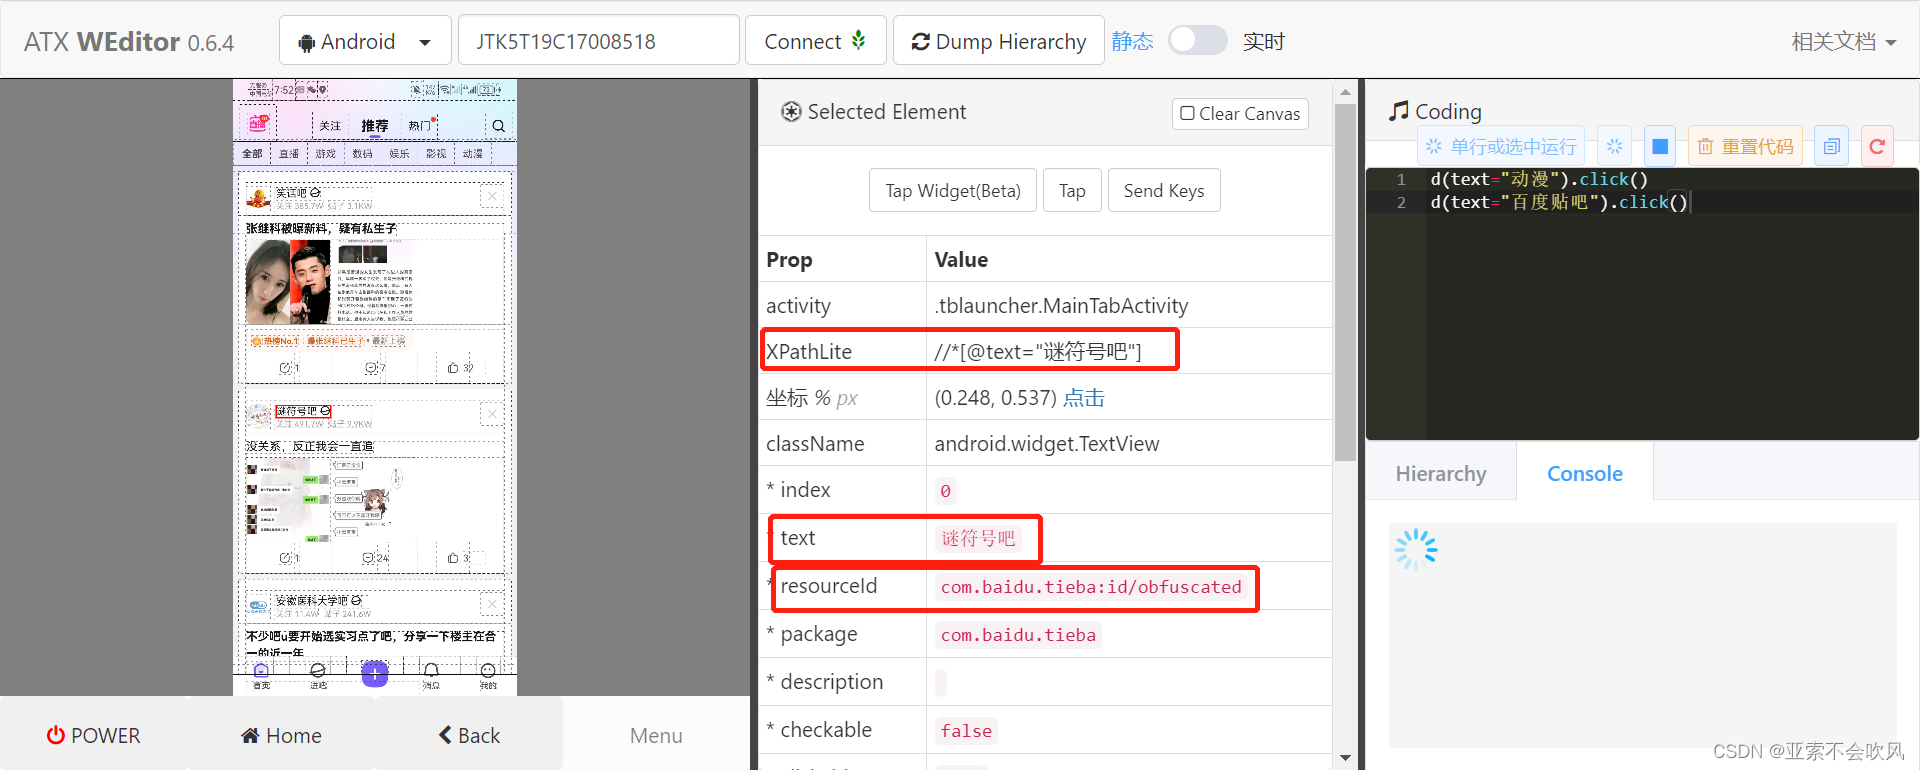Tap comment icon showing 7 replies

click(371, 368)
